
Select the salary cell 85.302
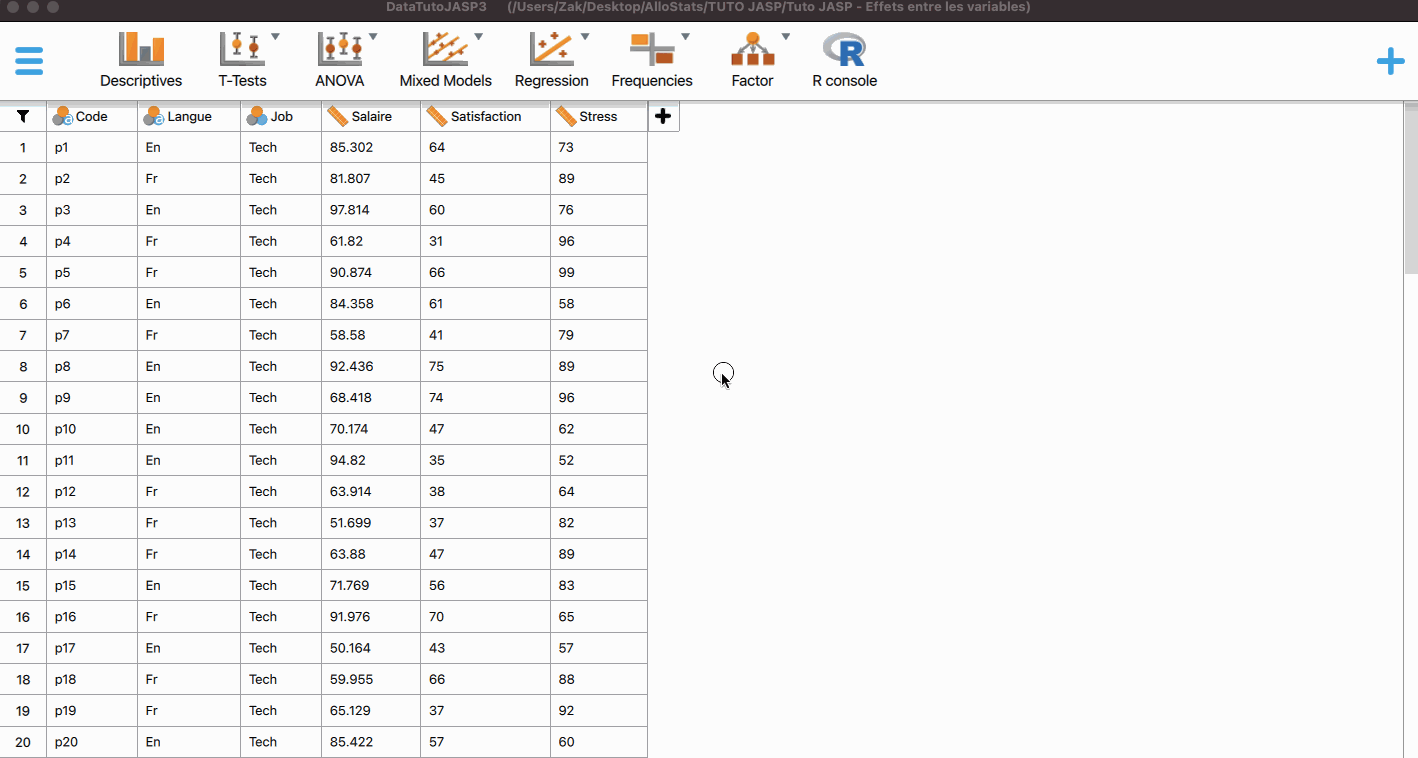(x=371, y=148)
